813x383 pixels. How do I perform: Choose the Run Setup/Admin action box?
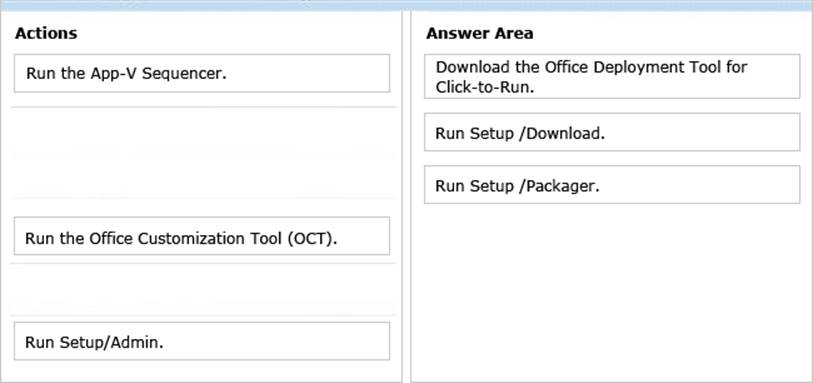202,341
